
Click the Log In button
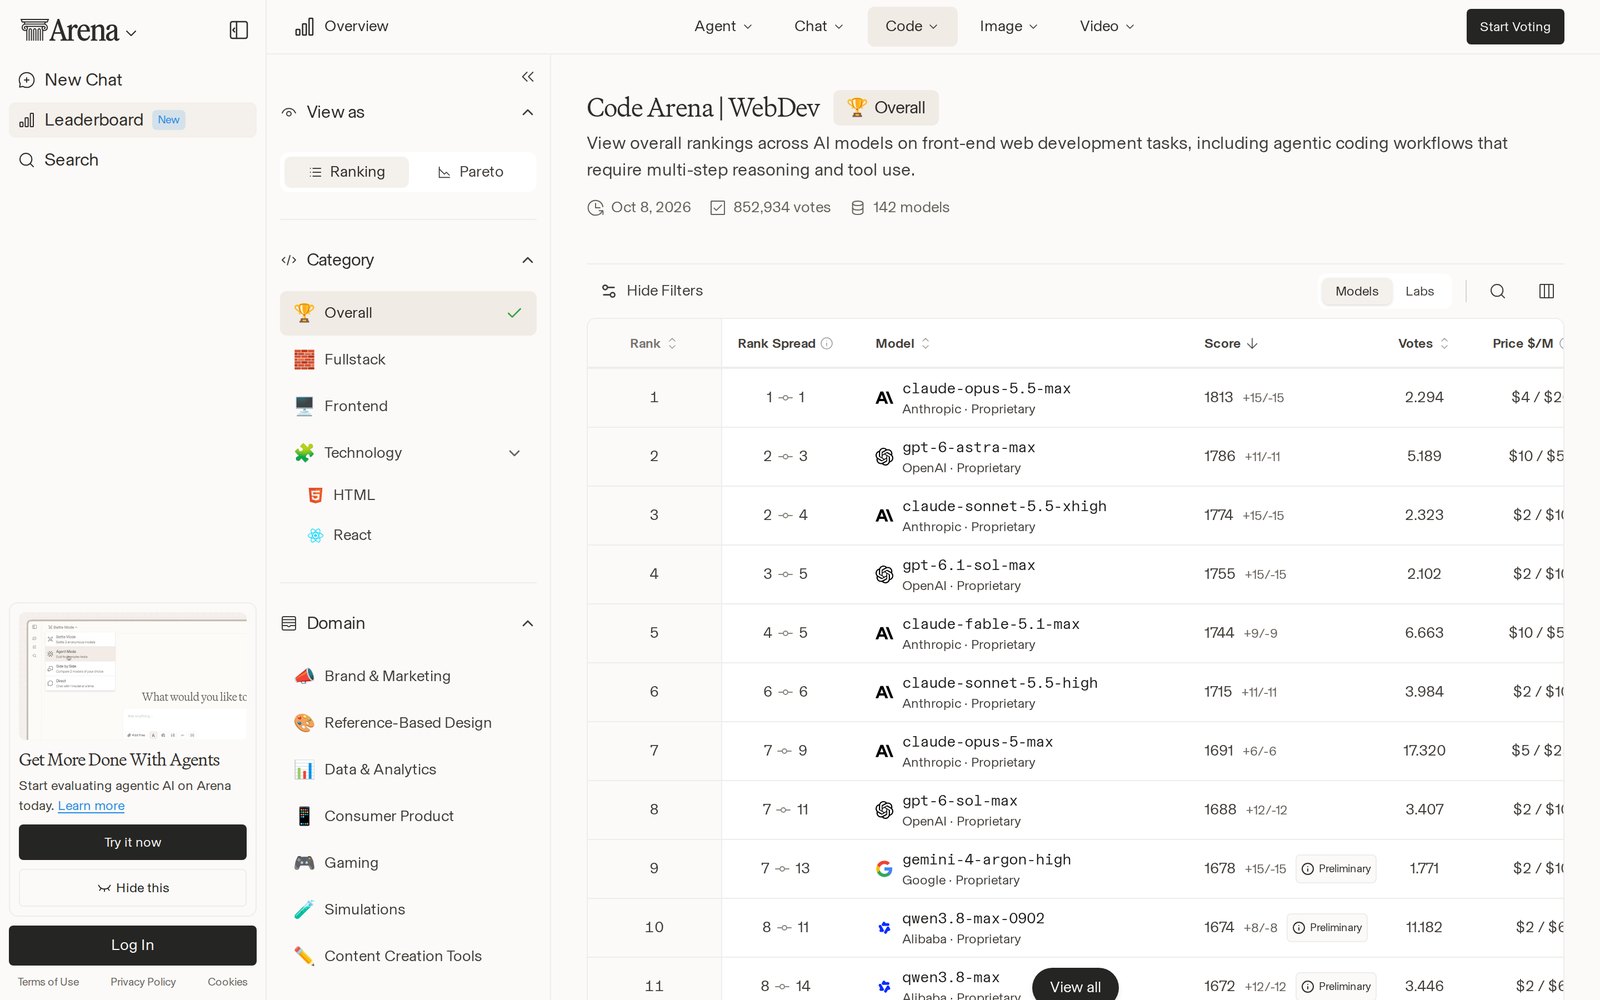pos(133,945)
